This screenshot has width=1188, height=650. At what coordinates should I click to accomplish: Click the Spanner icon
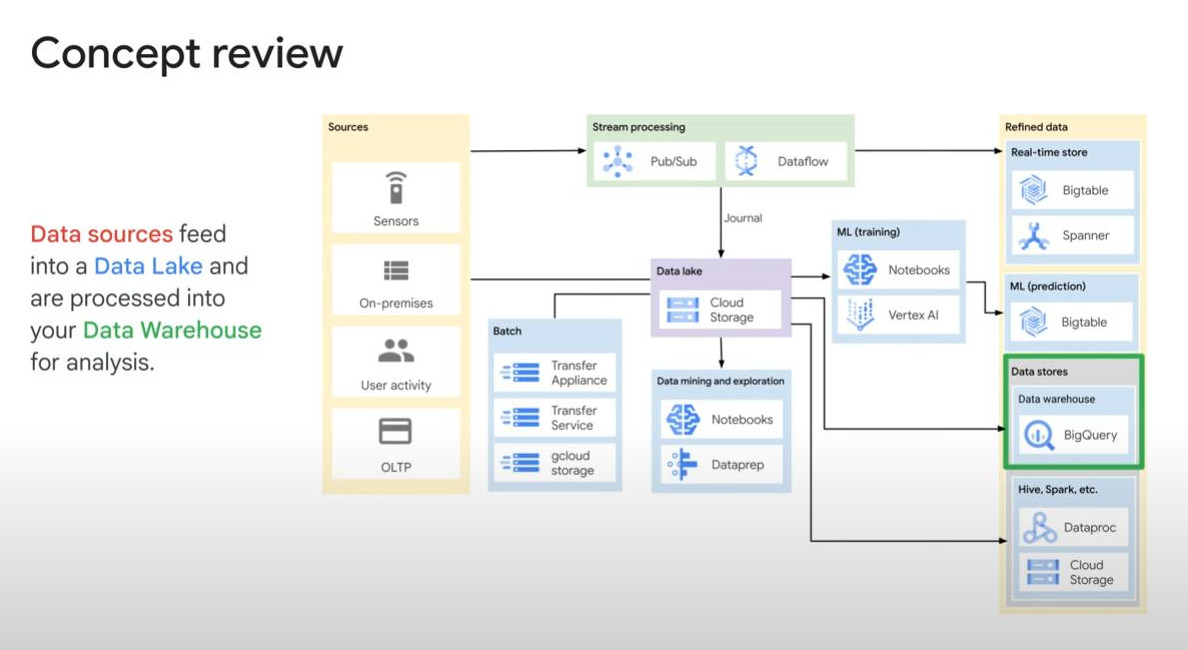coord(1033,236)
